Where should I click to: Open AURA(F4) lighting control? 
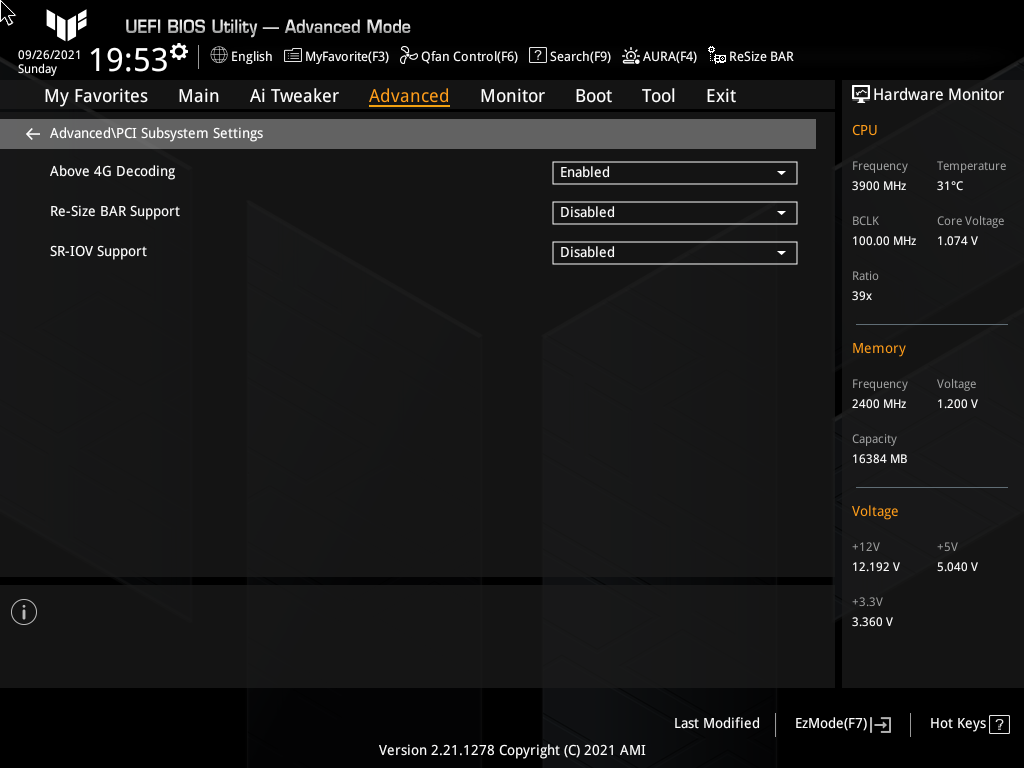click(x=659, y=56)
